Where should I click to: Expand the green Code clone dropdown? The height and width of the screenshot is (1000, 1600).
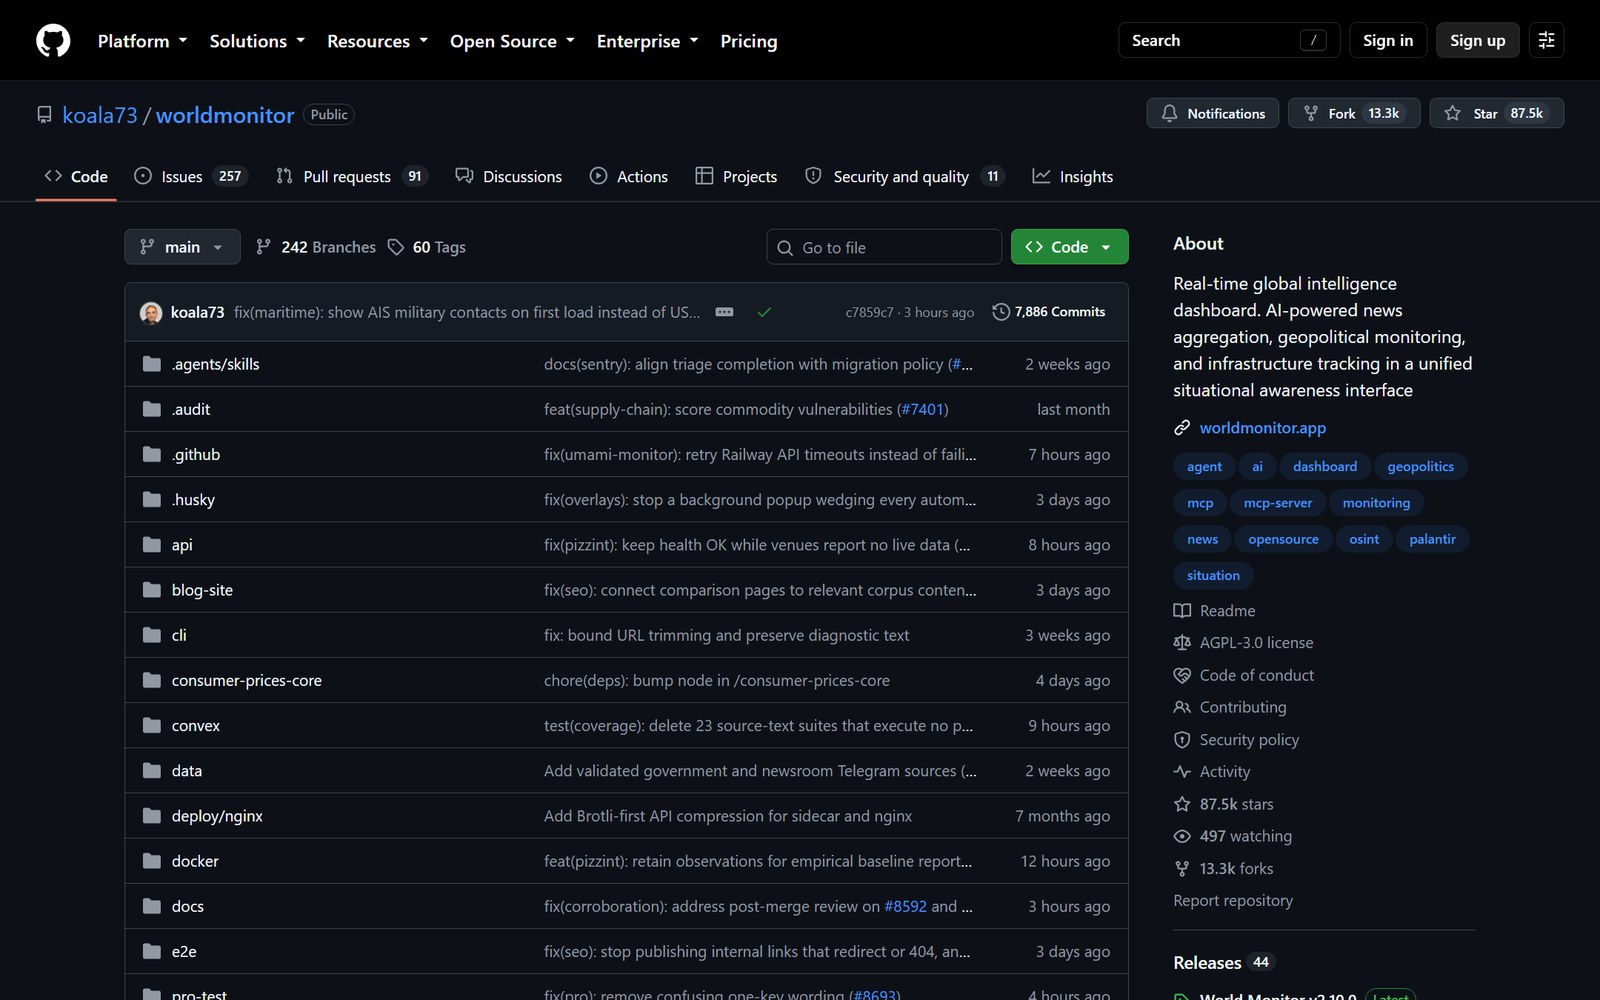click(1069, 247)
